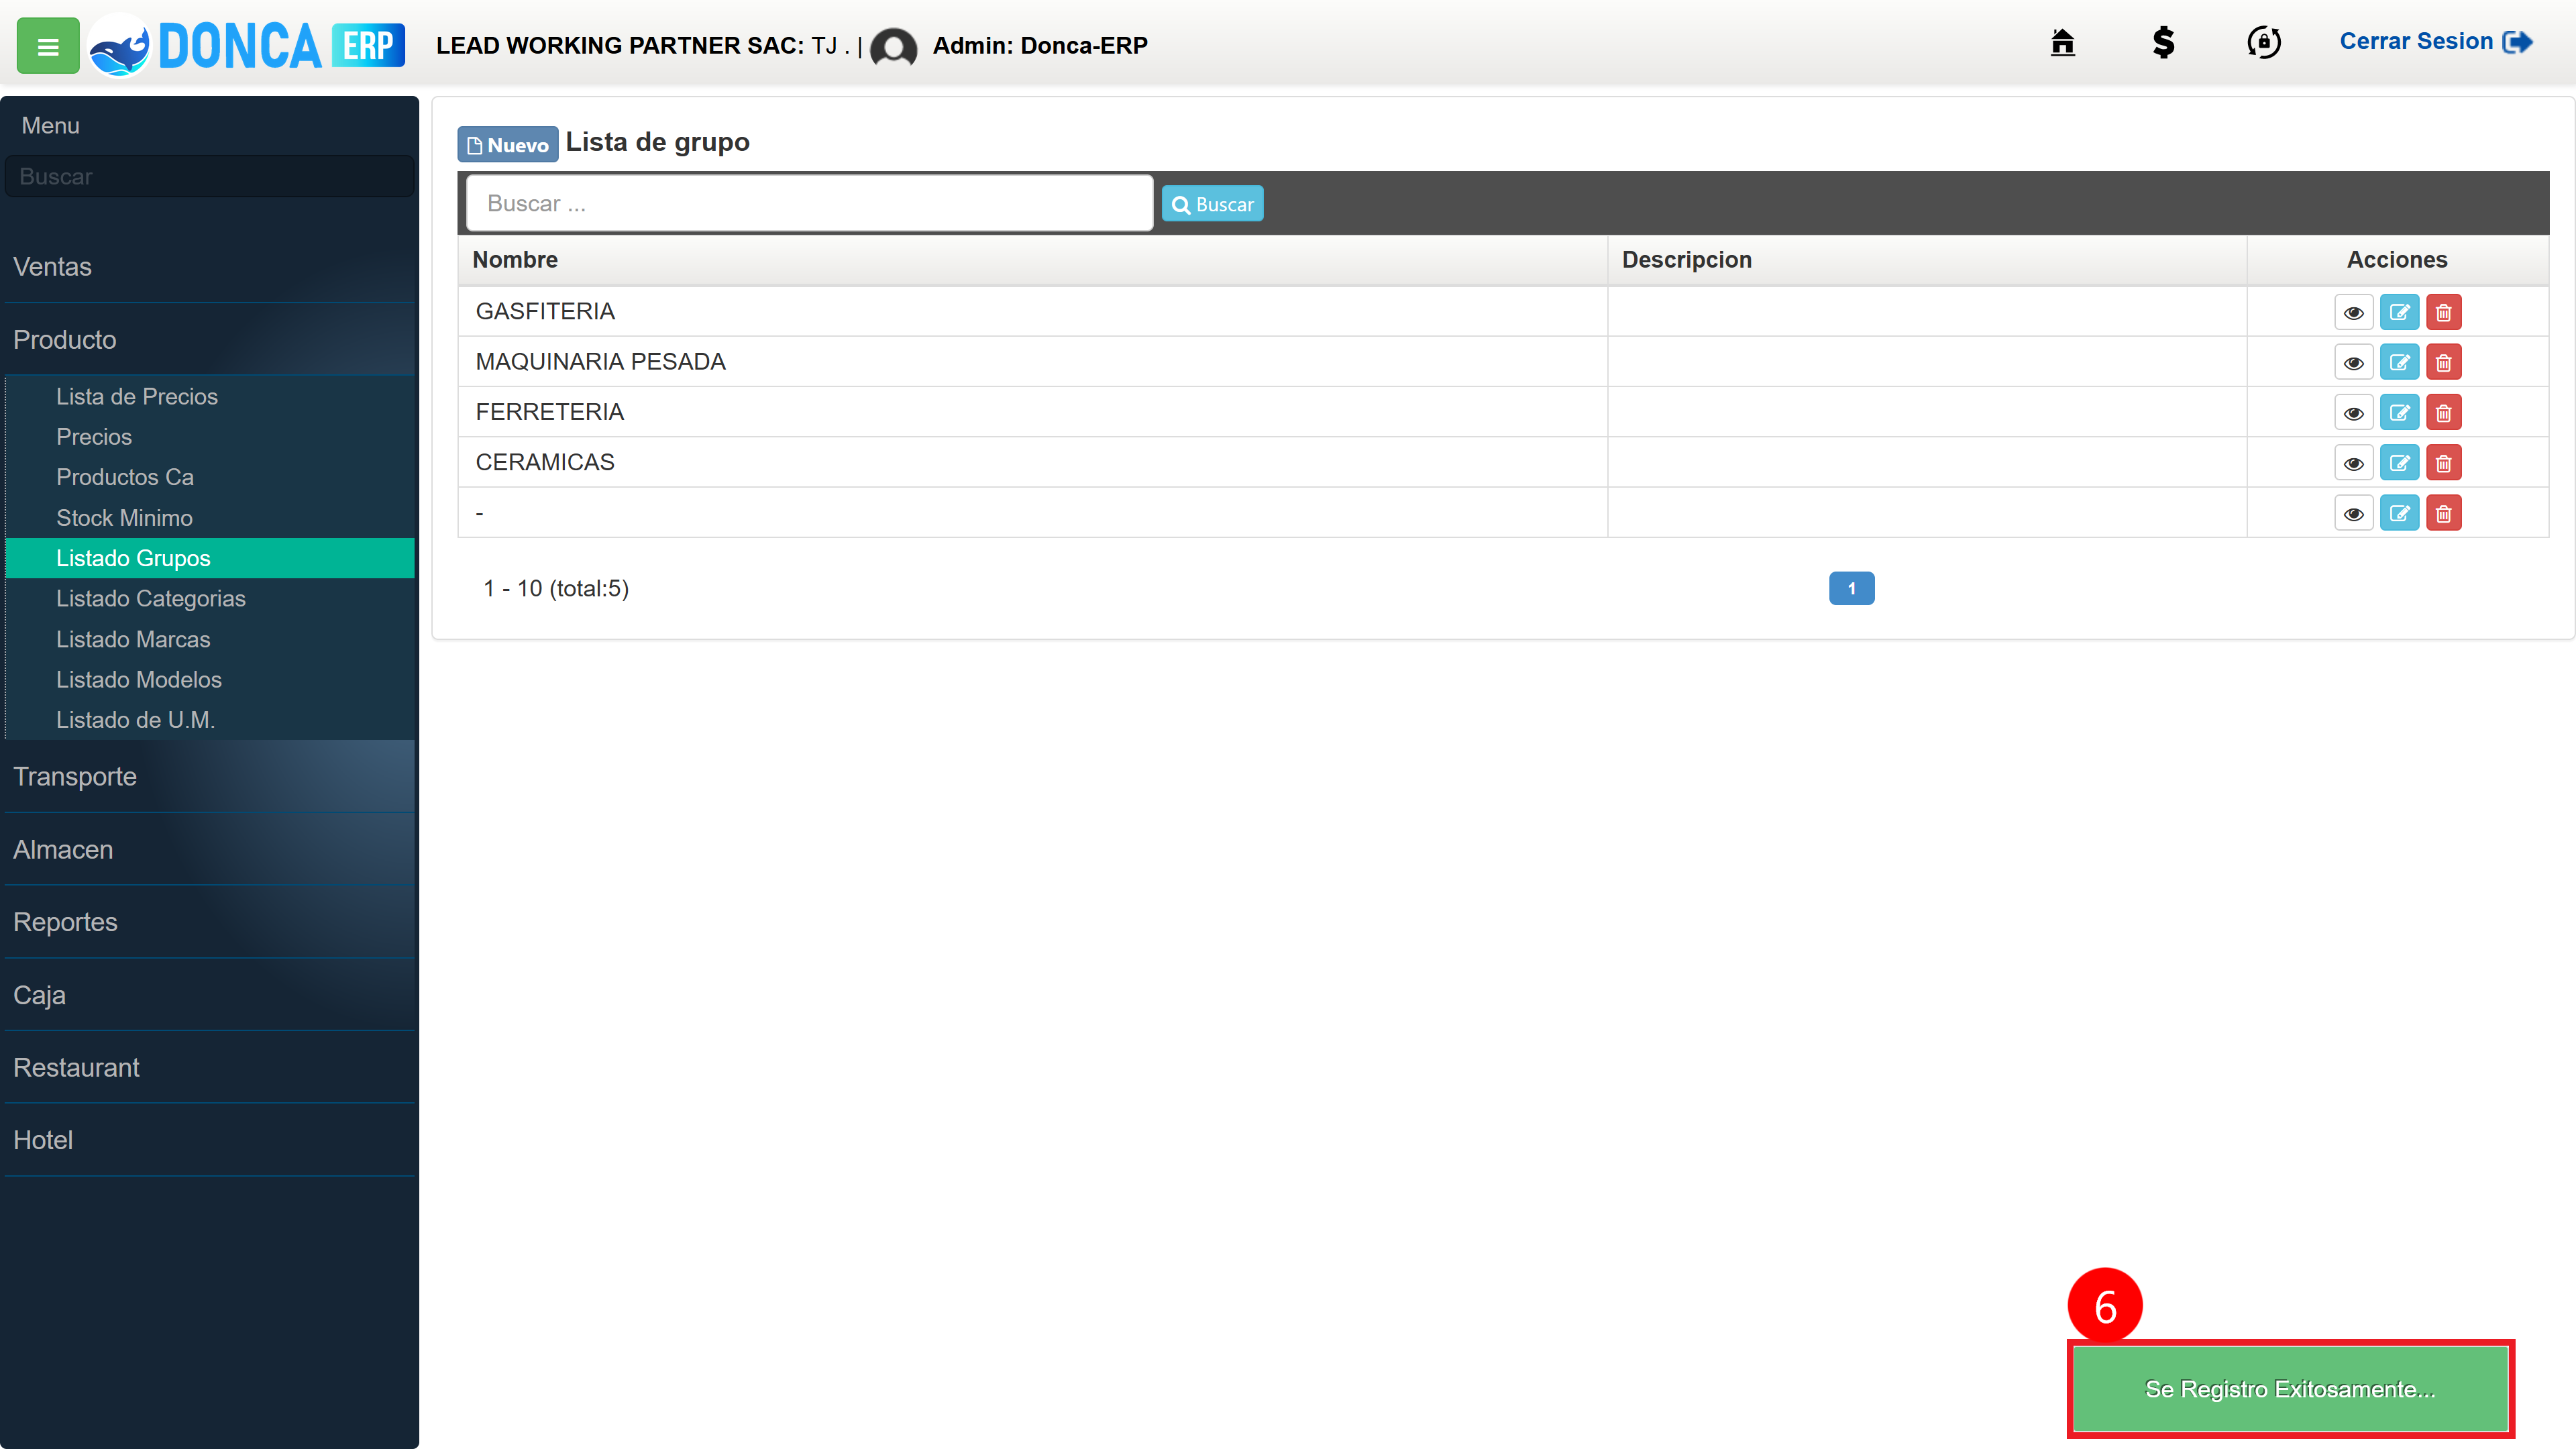Click the 'Se Registro Exitosamente' notification
Screen dimensions: 2576x1449
tap(2290, 1389)
